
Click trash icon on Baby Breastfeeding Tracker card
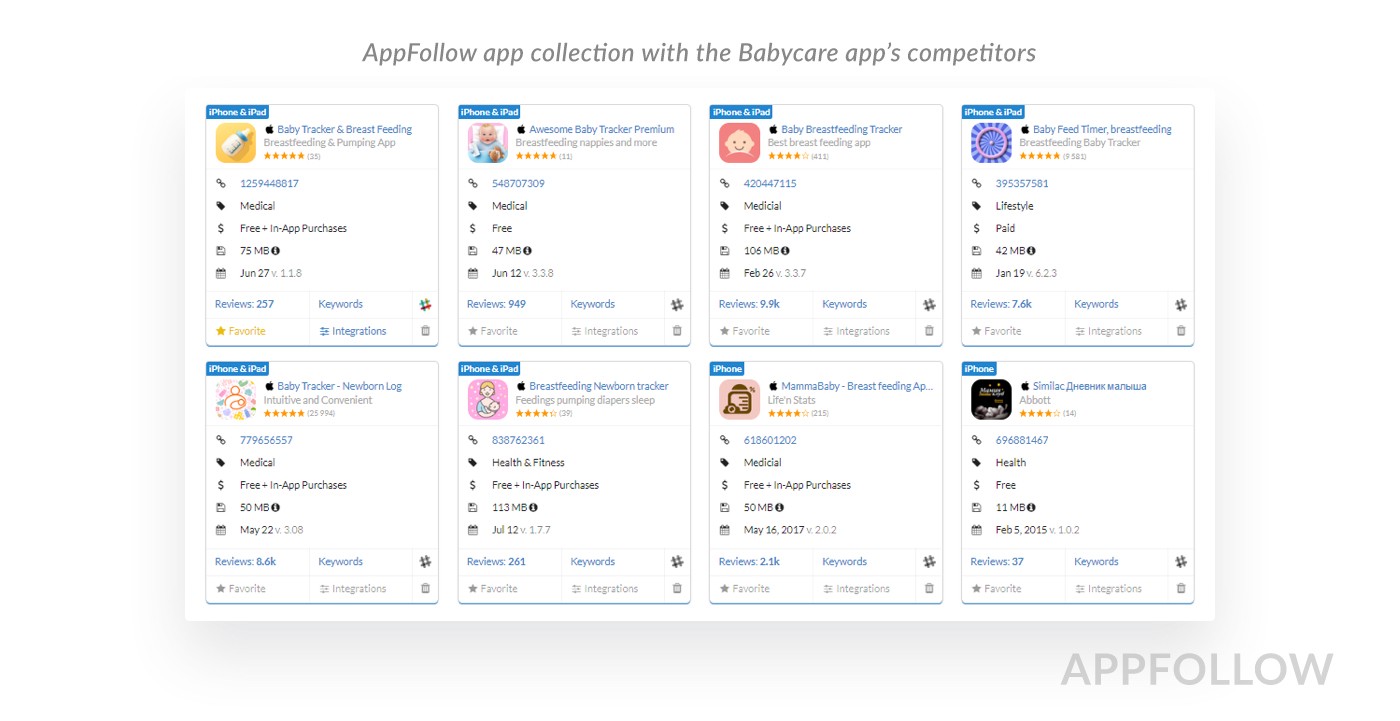pos(929,331)
